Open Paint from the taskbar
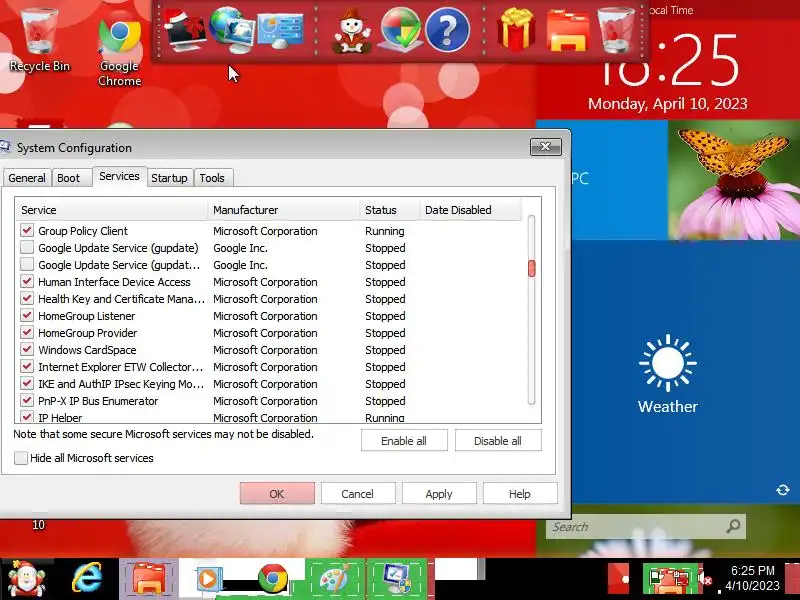The width and height of the screenshot is (800, 600). [x=335, y=579]
